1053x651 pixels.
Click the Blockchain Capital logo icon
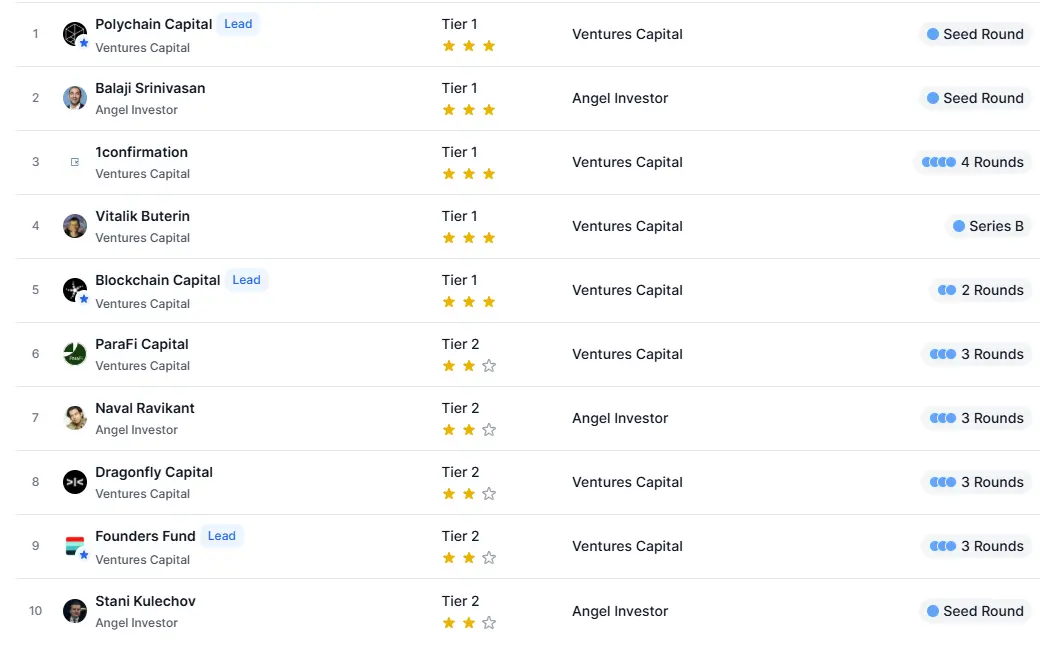[75, 290]
